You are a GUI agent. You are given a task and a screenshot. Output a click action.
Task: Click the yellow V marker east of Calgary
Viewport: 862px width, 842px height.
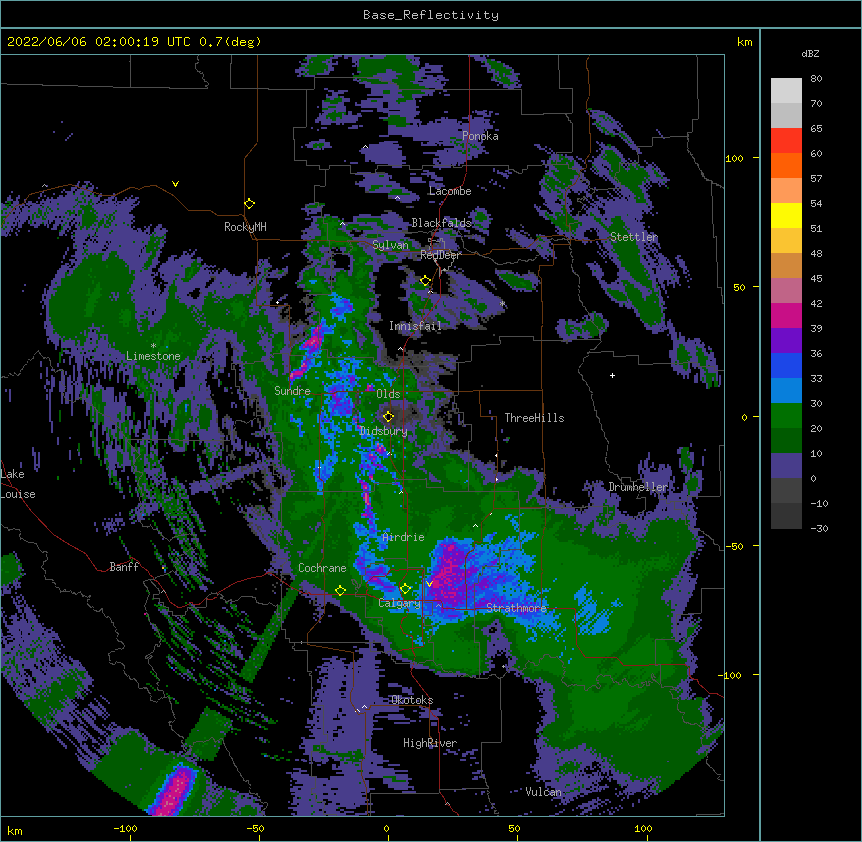tap(429, 584)
